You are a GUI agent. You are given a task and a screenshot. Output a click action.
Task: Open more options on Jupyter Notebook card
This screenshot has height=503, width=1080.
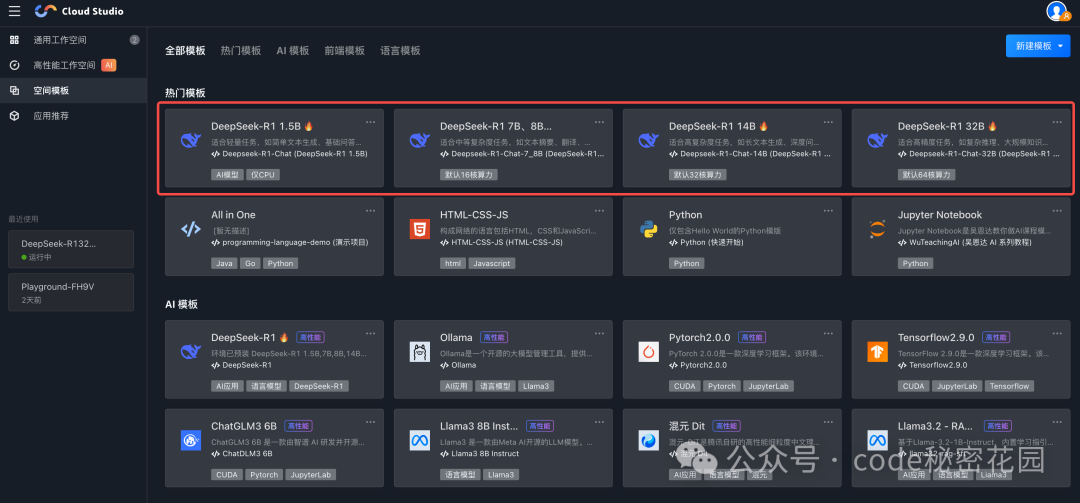[x=1057, y=211]
